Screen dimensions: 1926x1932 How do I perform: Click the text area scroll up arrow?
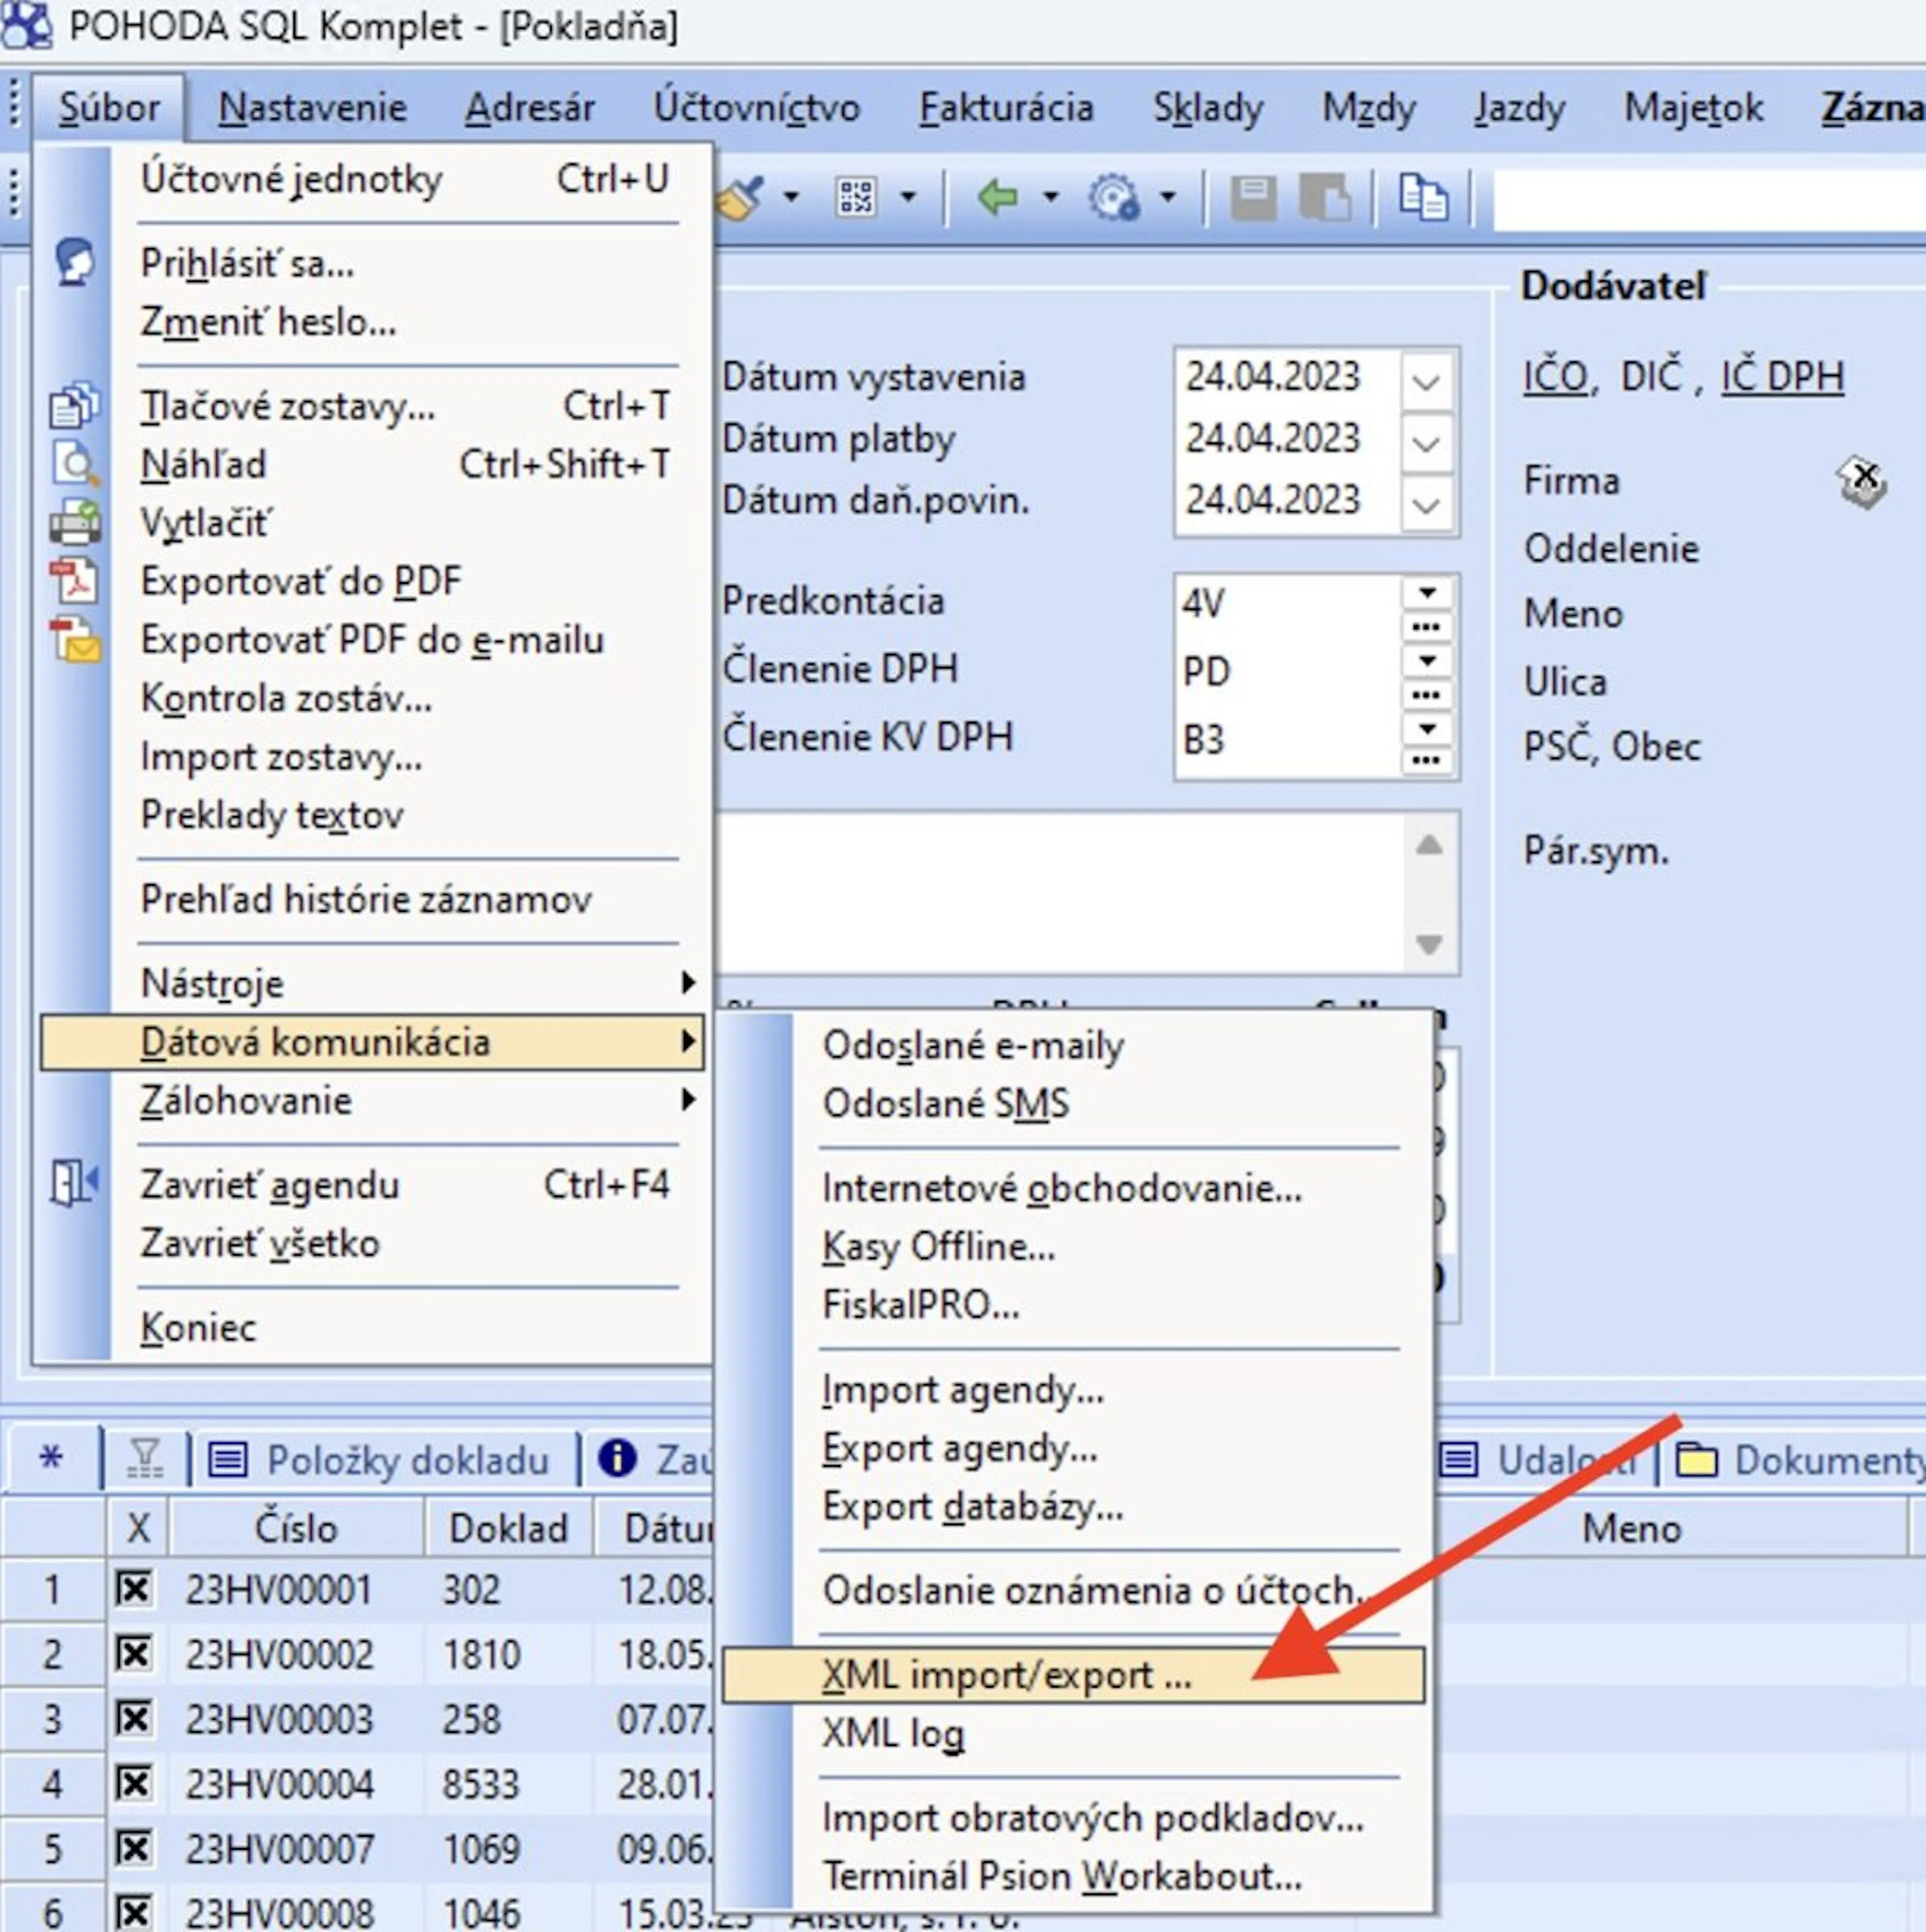click(1429, 845)
